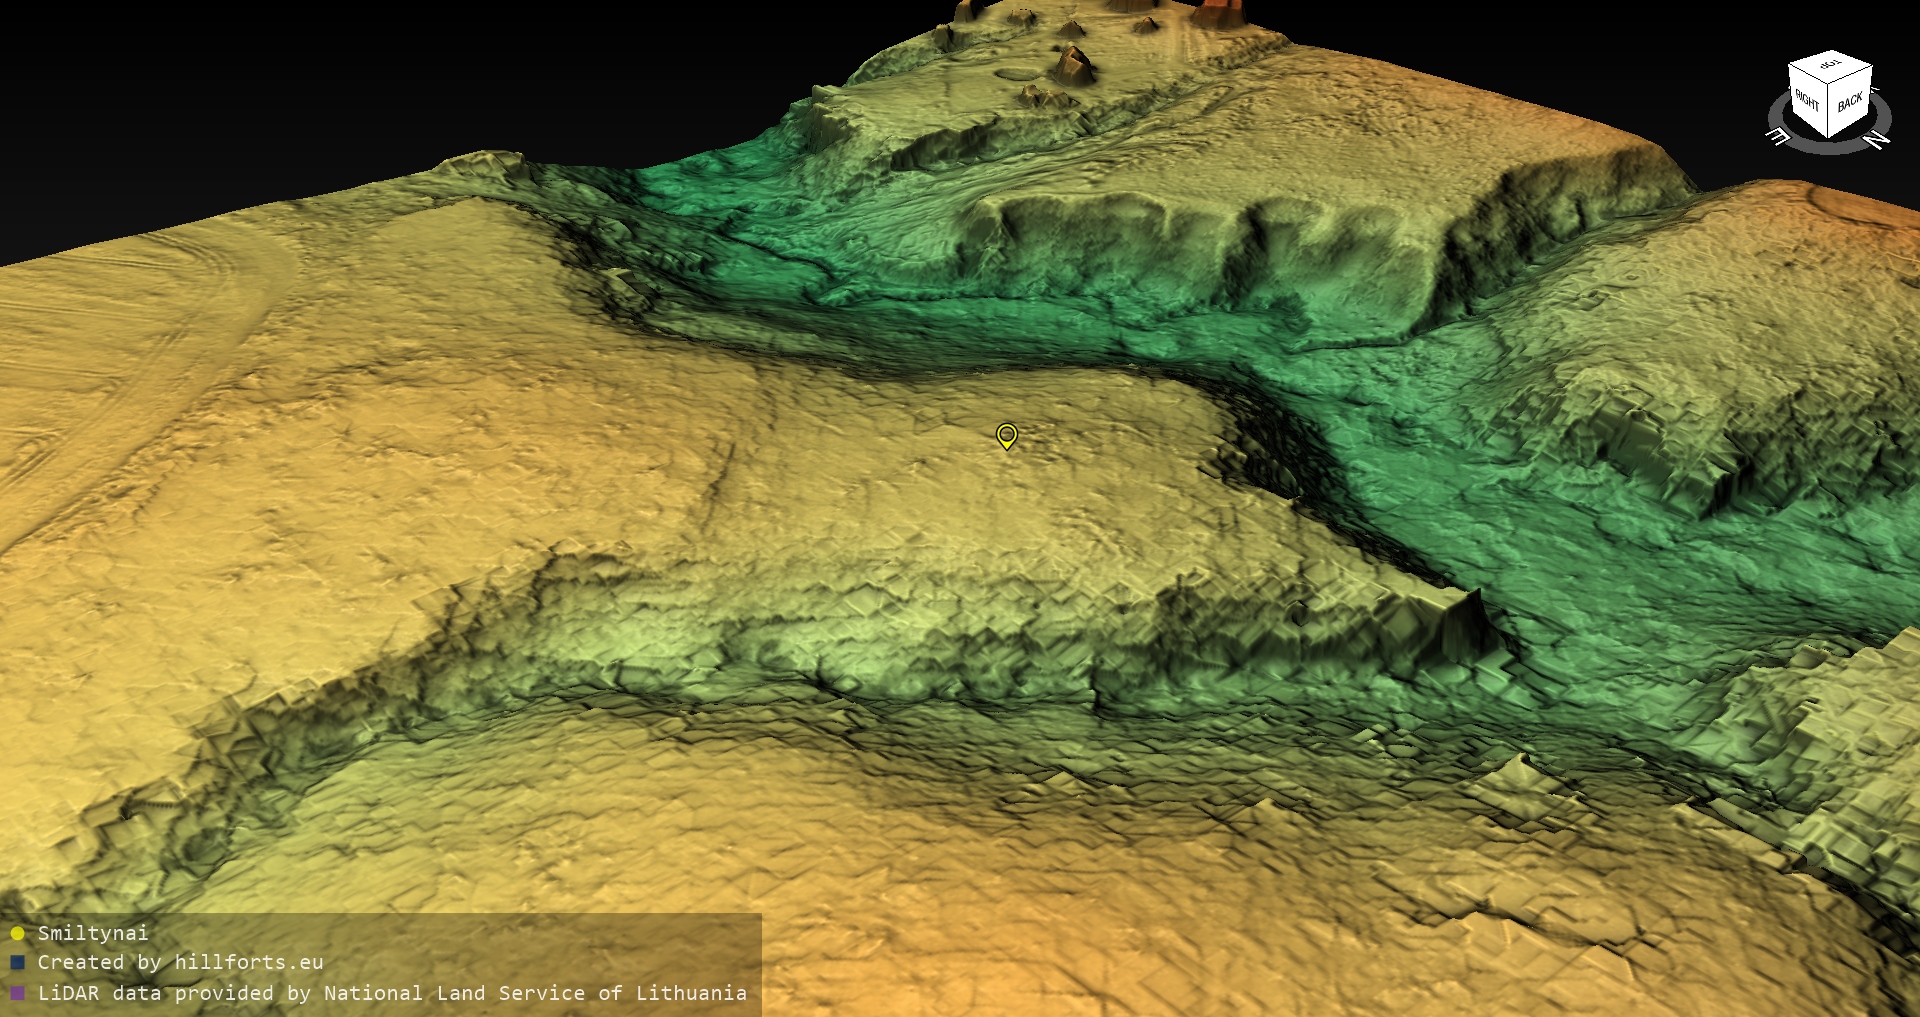Click the word LiDAR in the legend
Image resolution: width=1920 pixels, height=1017 pixels.
pyautogui.click(x=68, y=993)
